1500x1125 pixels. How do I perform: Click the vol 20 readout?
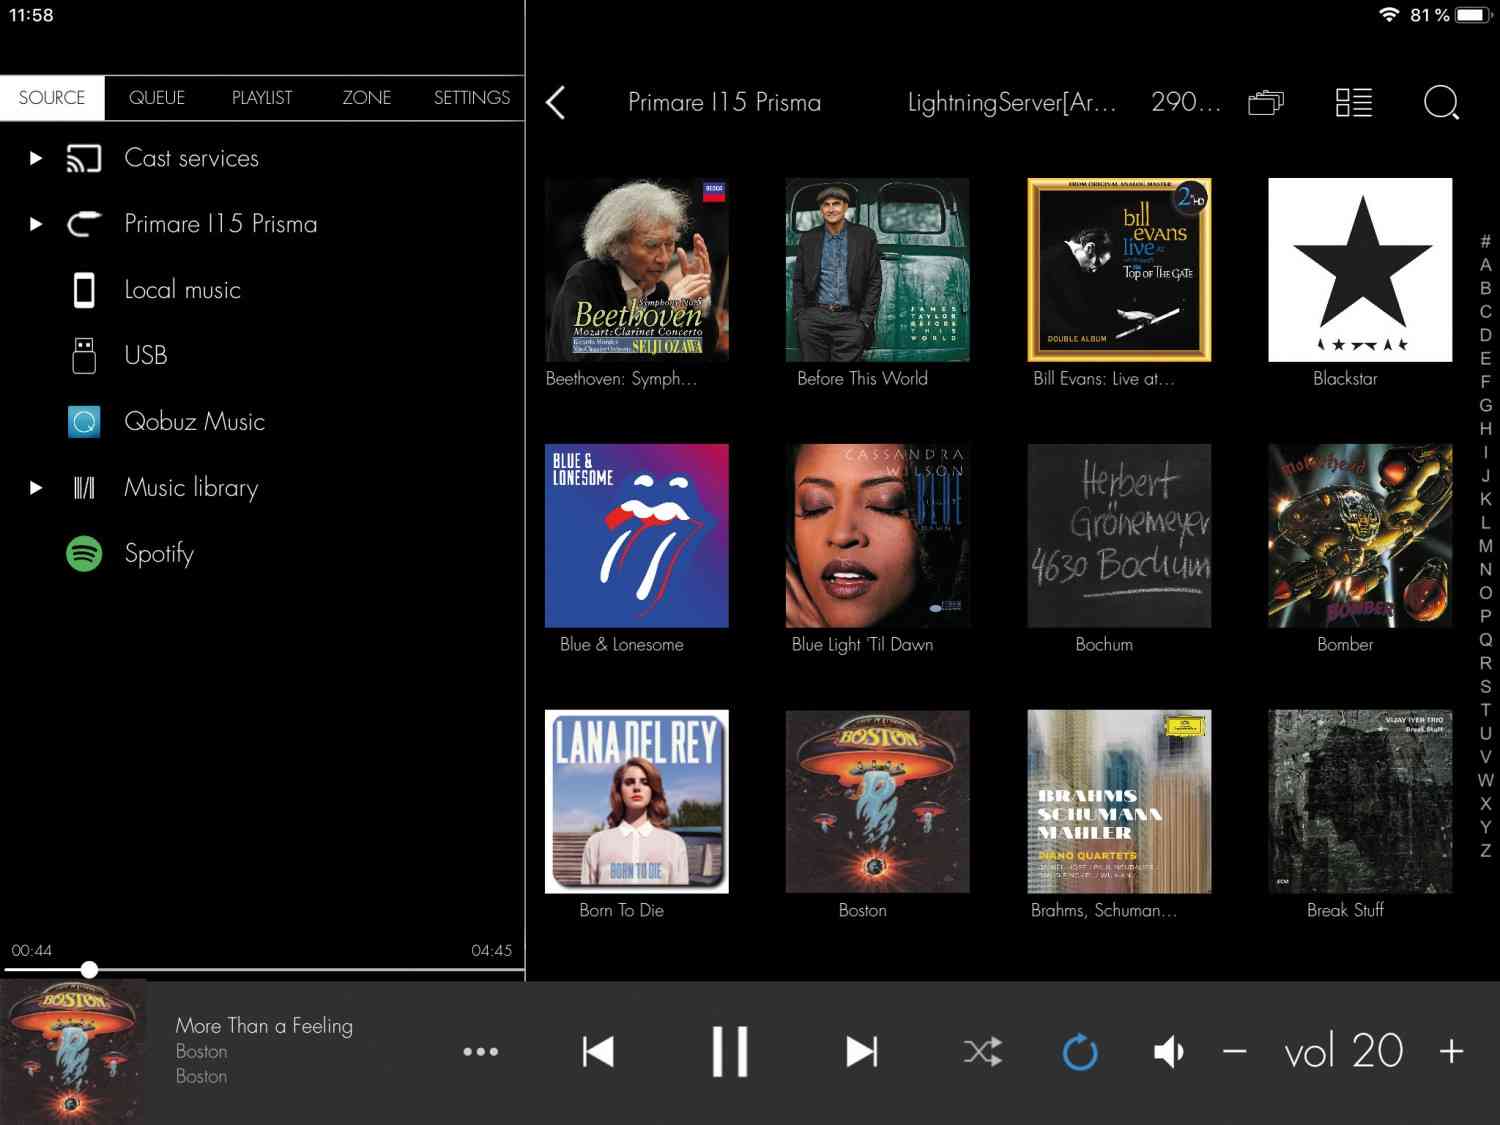pyautogui.click(x=1344, y=1052)
